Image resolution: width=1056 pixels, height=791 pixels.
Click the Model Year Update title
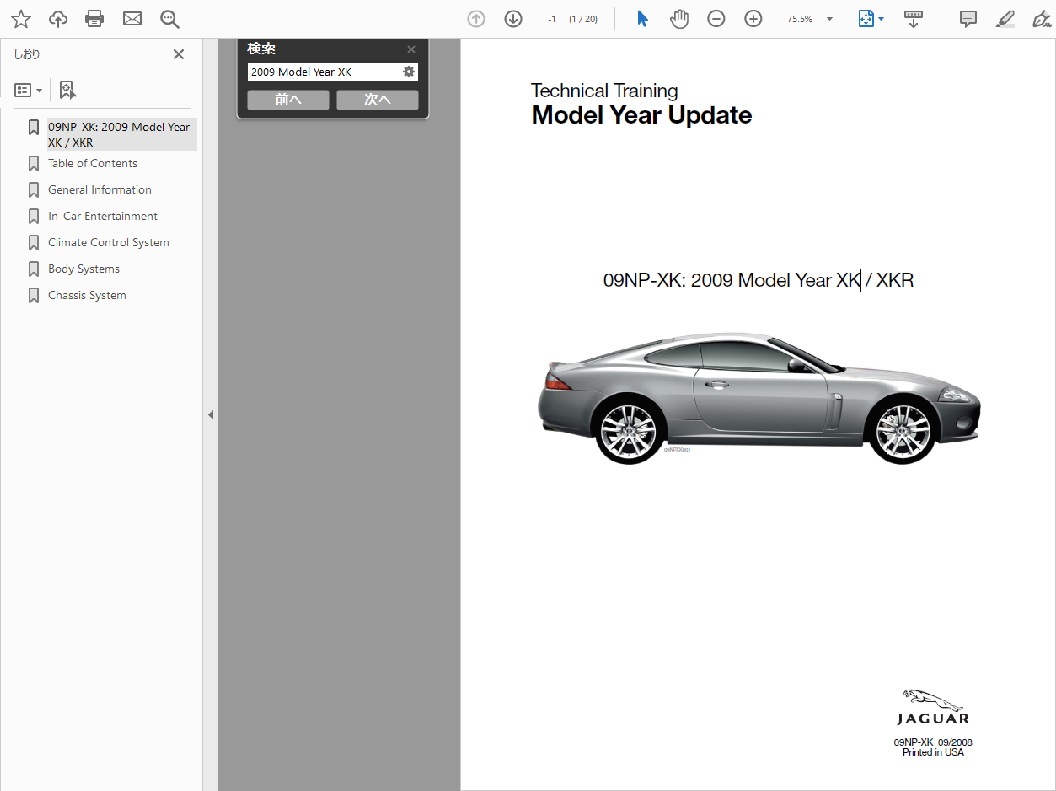[x=641, y=115]
